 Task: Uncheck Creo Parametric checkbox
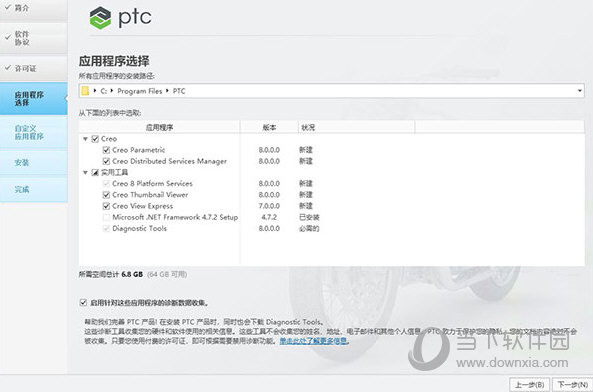(106, 150)
